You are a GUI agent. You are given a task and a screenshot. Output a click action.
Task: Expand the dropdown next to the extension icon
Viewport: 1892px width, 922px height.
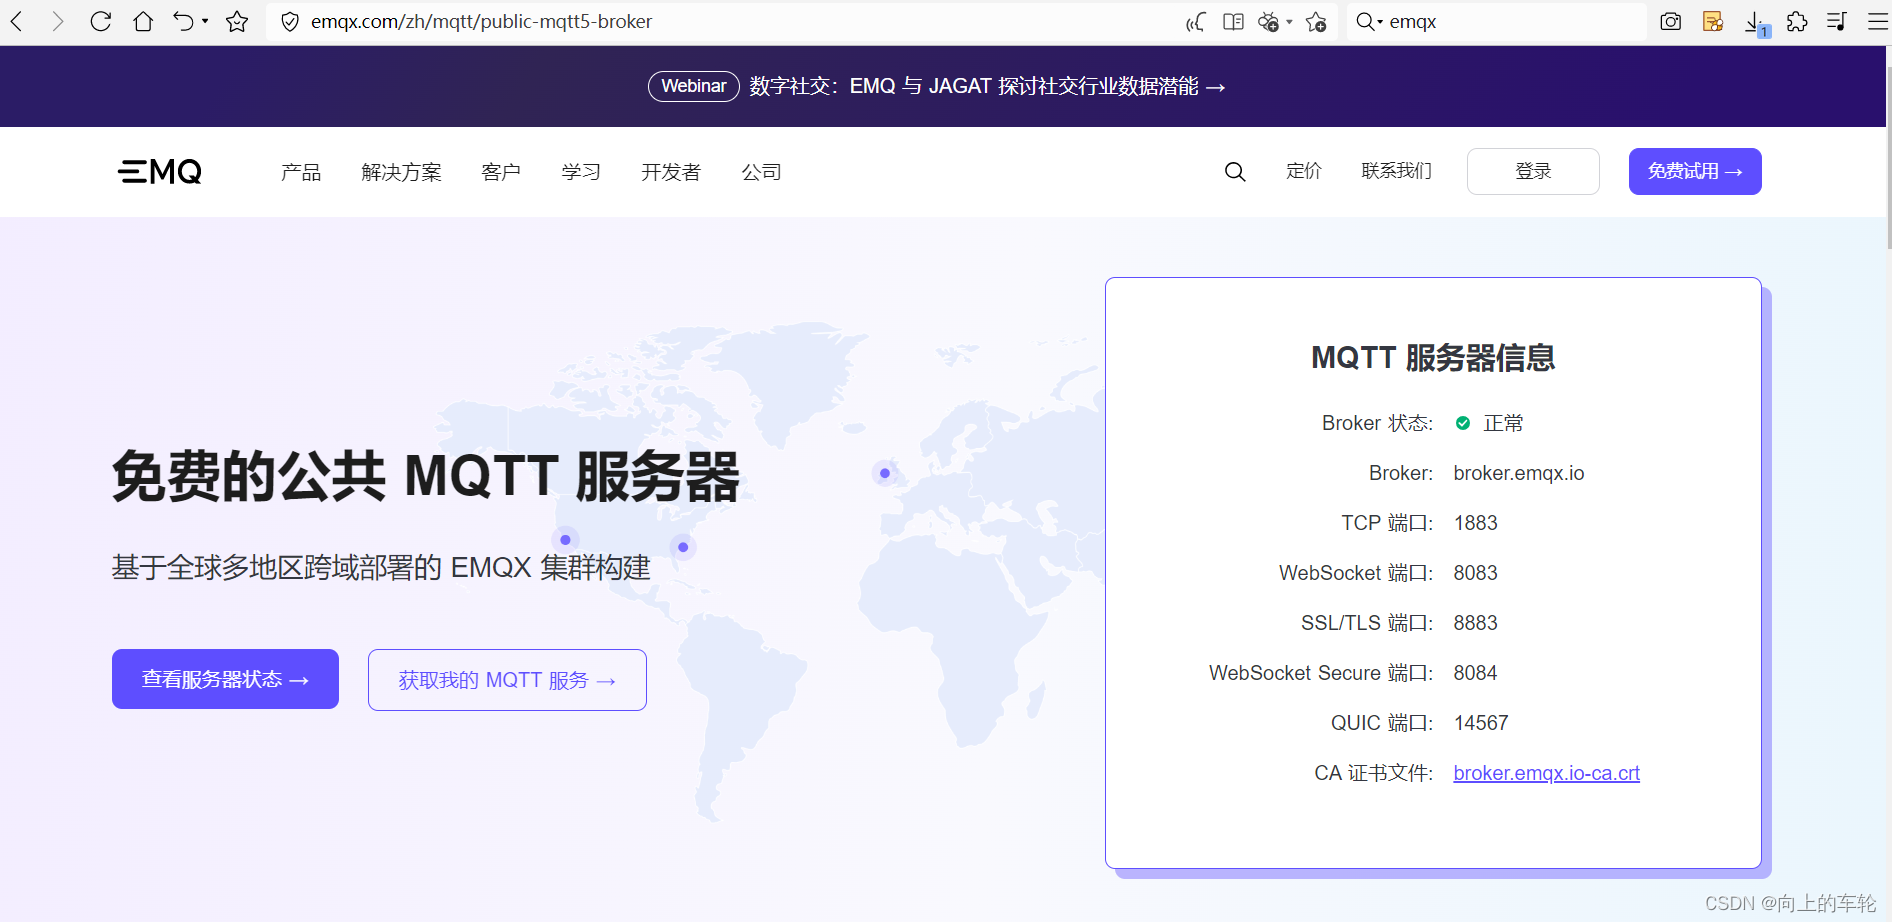point(1289,22)
